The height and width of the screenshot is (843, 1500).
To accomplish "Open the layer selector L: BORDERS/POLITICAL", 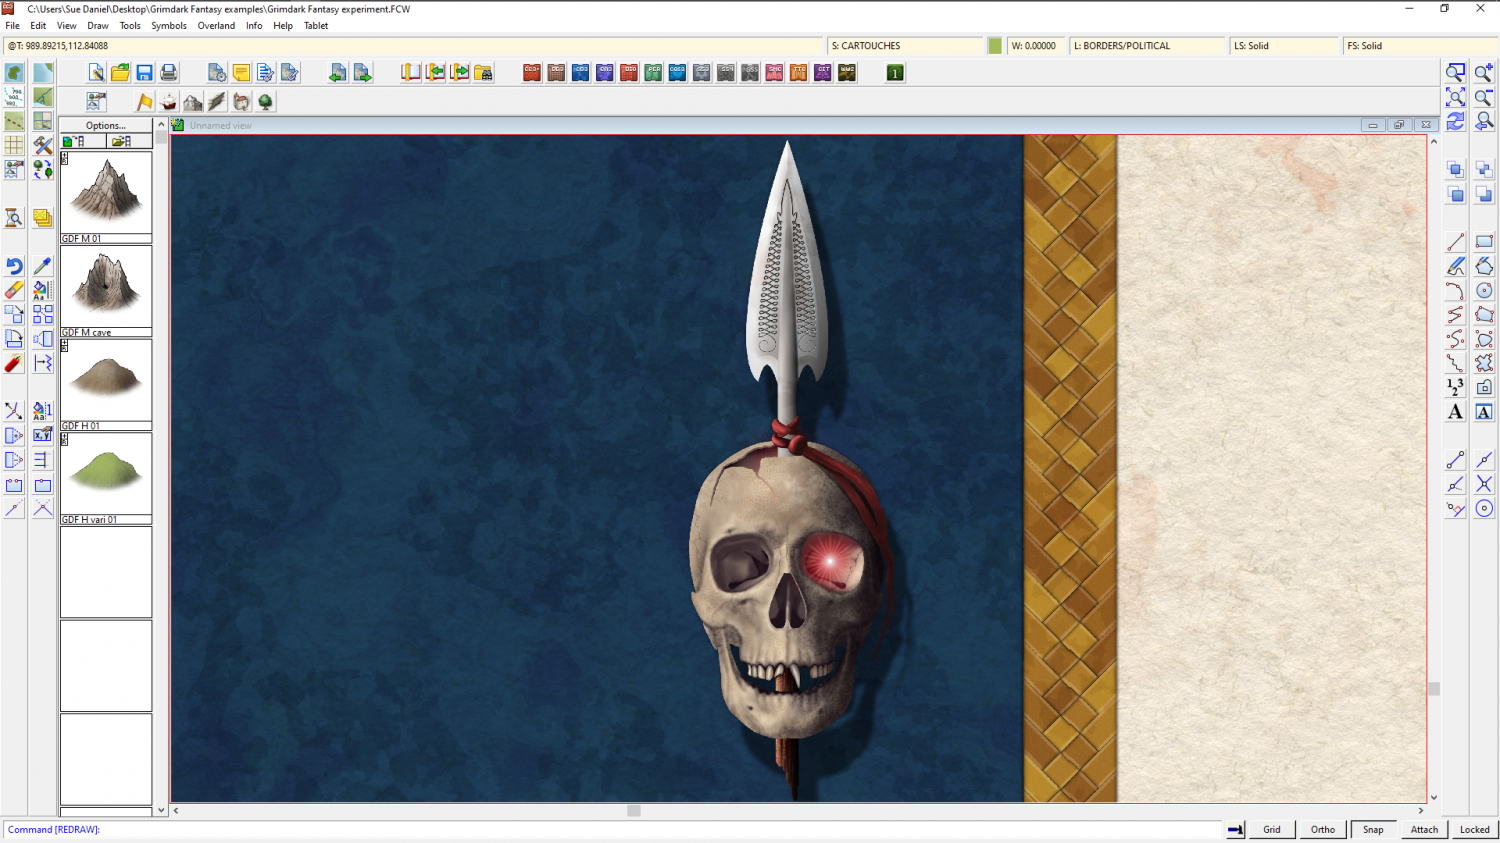I will [1148, 46].
